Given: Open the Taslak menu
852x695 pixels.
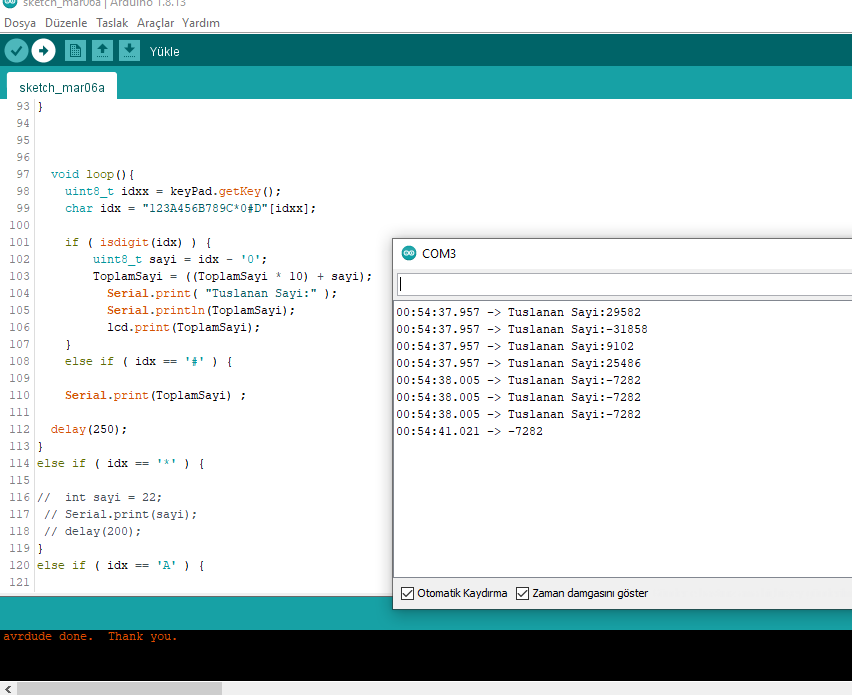Looking at the screenshot, I should (112, 23).
